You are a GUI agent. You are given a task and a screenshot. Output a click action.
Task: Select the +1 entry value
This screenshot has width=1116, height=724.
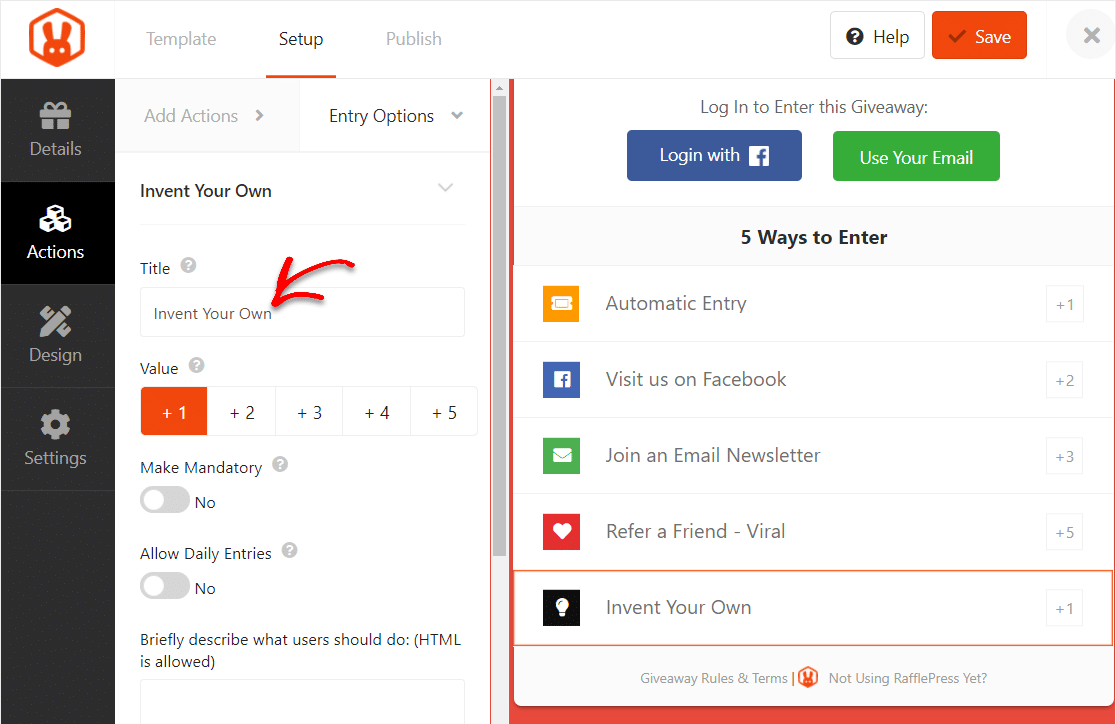tap(174, 411)
